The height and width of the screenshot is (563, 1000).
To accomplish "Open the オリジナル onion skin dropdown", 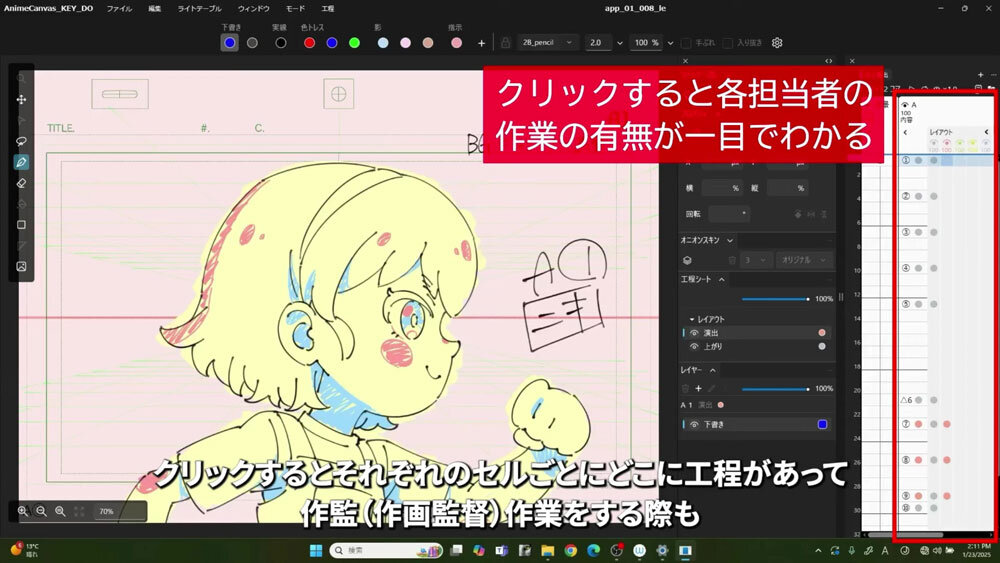I will (x=804, y=260).
